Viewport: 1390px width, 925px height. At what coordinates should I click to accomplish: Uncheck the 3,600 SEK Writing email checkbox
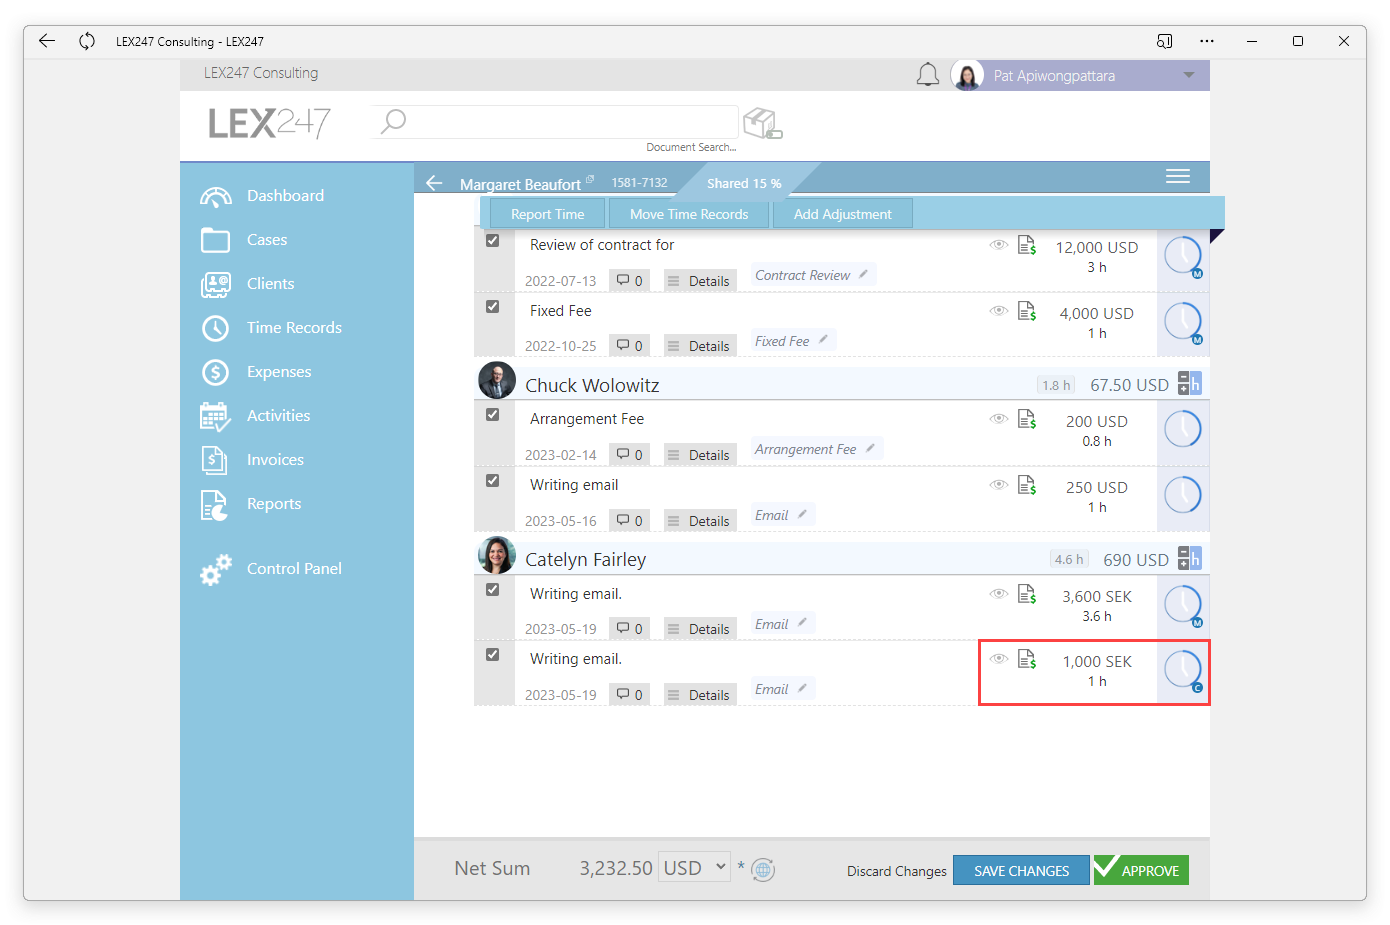pos(492,590)
